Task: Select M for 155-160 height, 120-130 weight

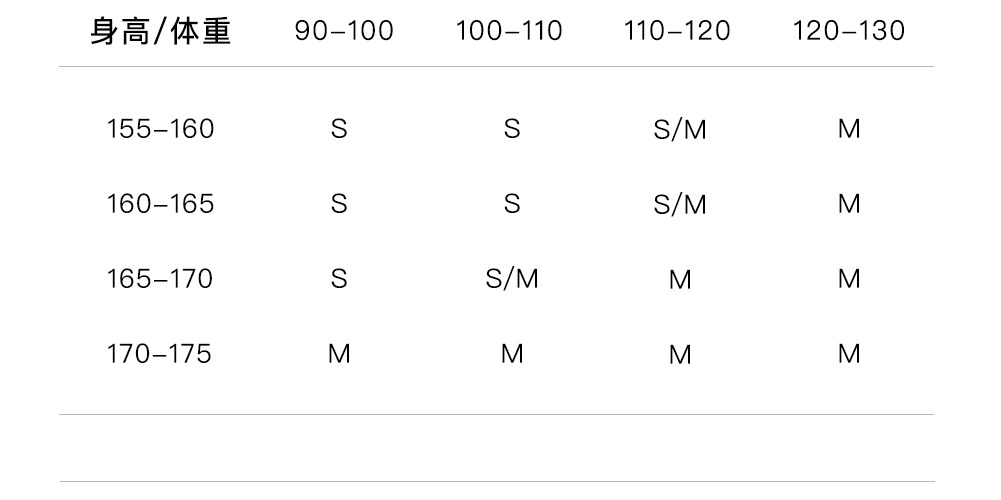Action: click(x=849, y=130)
